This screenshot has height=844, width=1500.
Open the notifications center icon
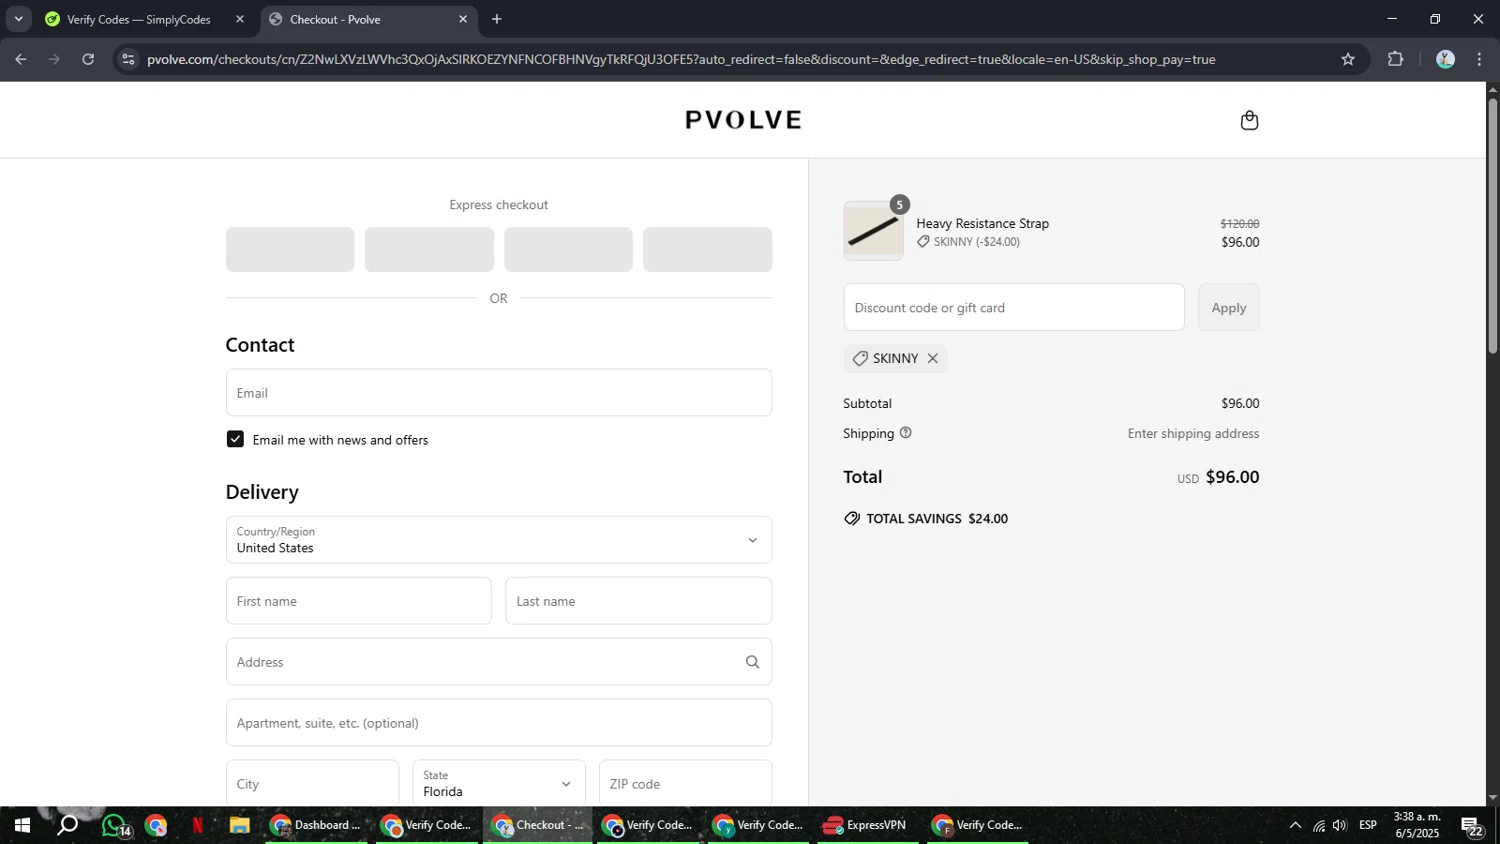click(x=1472, y=827)
